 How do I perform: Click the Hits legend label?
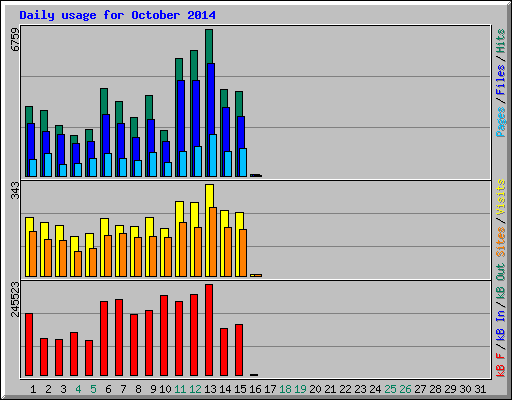pos(501,41)
